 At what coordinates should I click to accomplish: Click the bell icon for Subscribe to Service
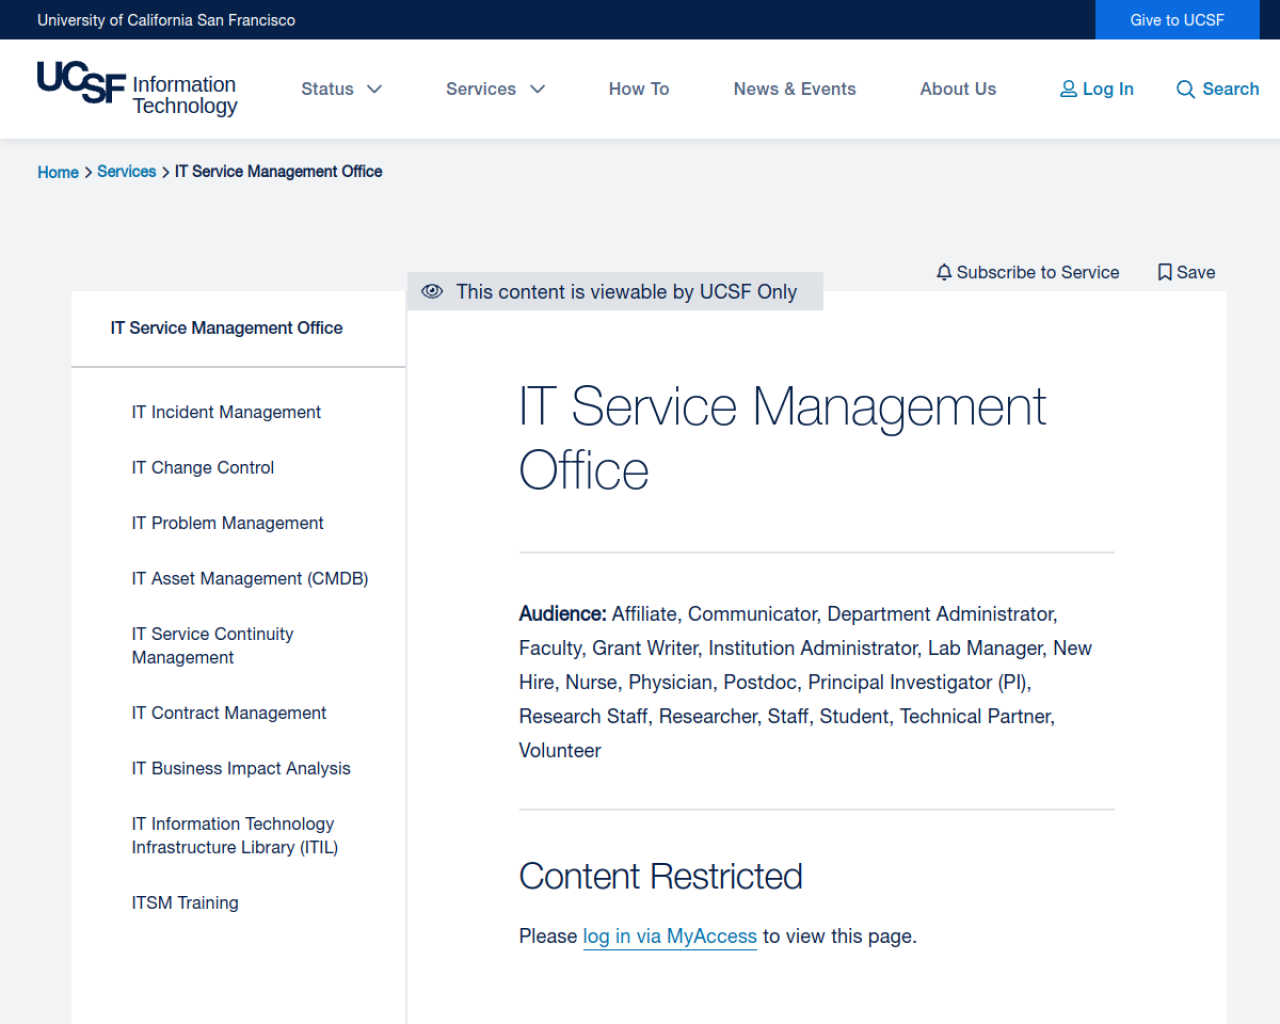(944, 272)
